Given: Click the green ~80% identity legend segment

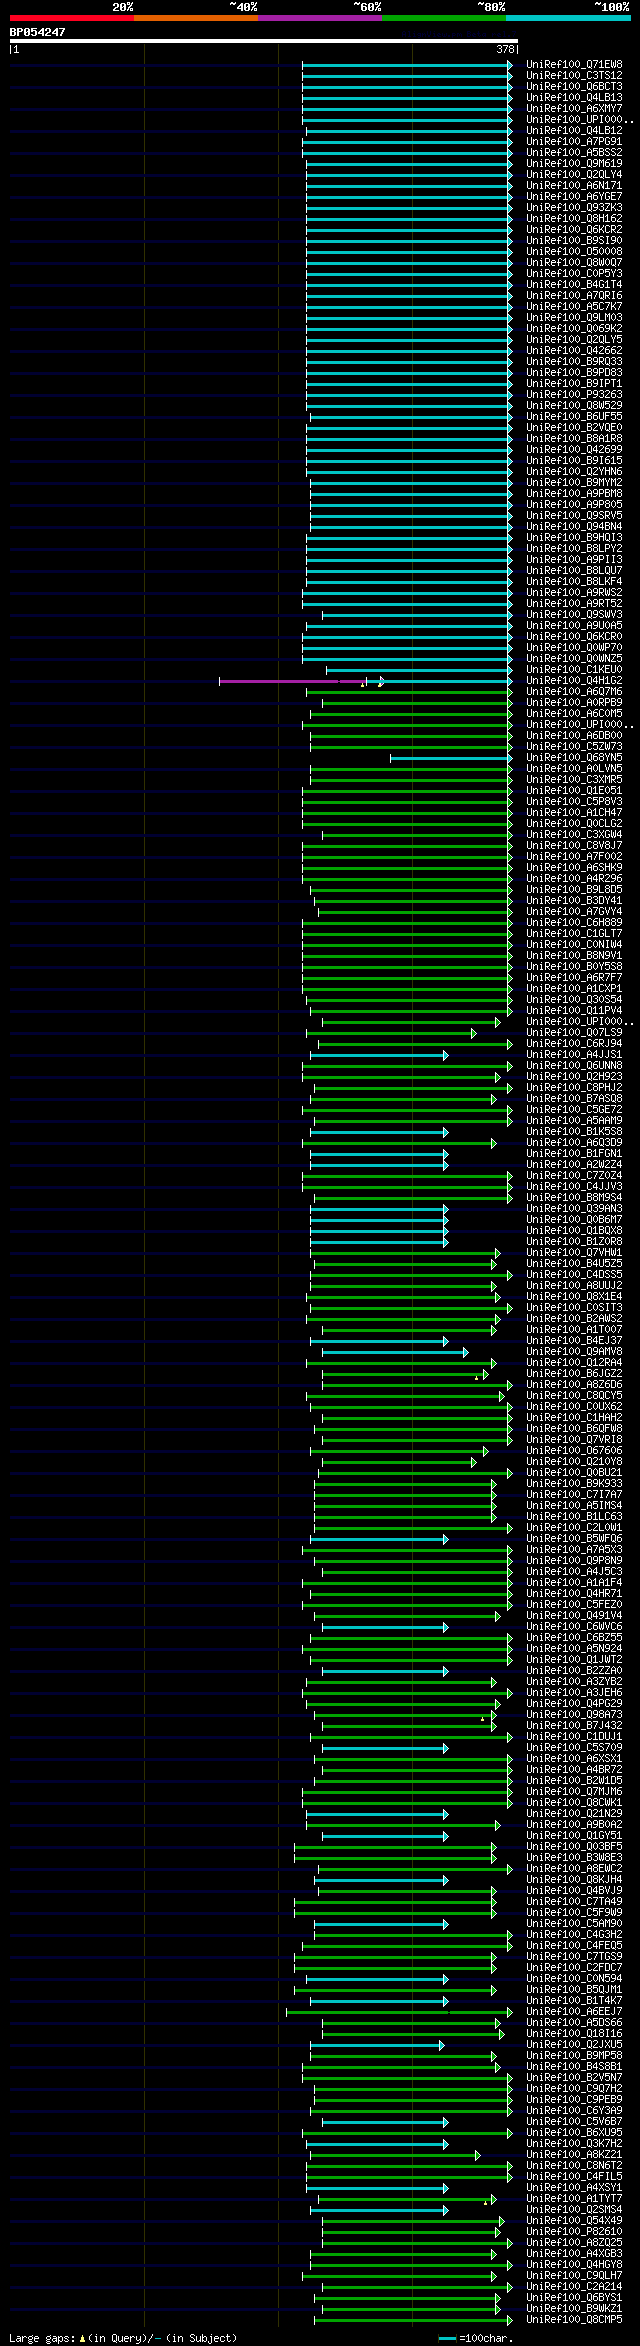Looking at the screenshot, I should point(443,18).
